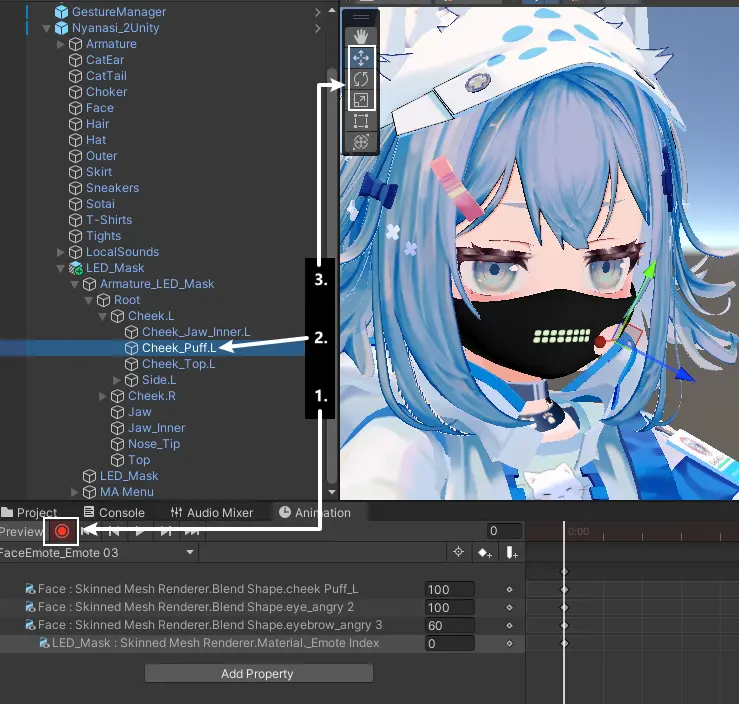Screen dimensions: 739x704
Task: Toggle the Preview button
Action: [21, 532]
